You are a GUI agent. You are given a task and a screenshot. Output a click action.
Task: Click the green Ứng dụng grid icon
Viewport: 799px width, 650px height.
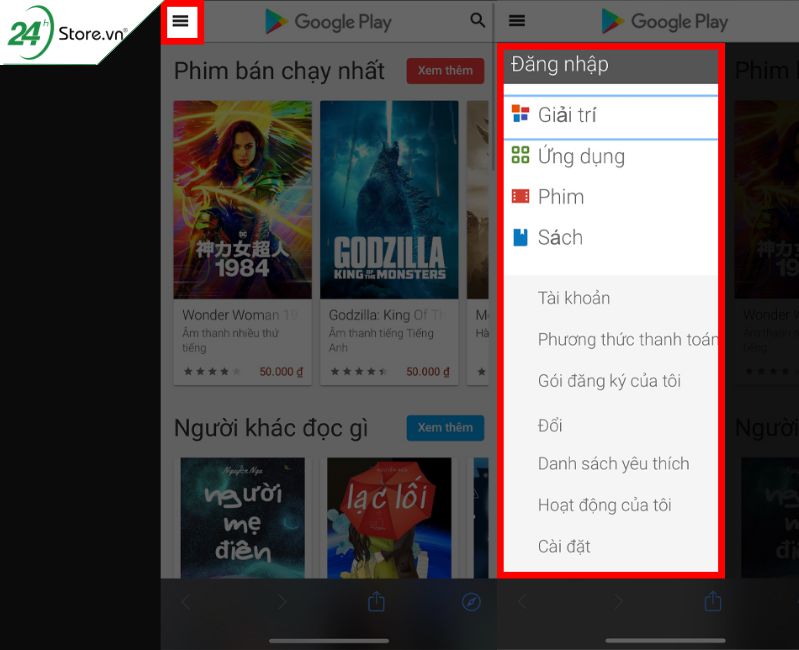pos(520,155)
